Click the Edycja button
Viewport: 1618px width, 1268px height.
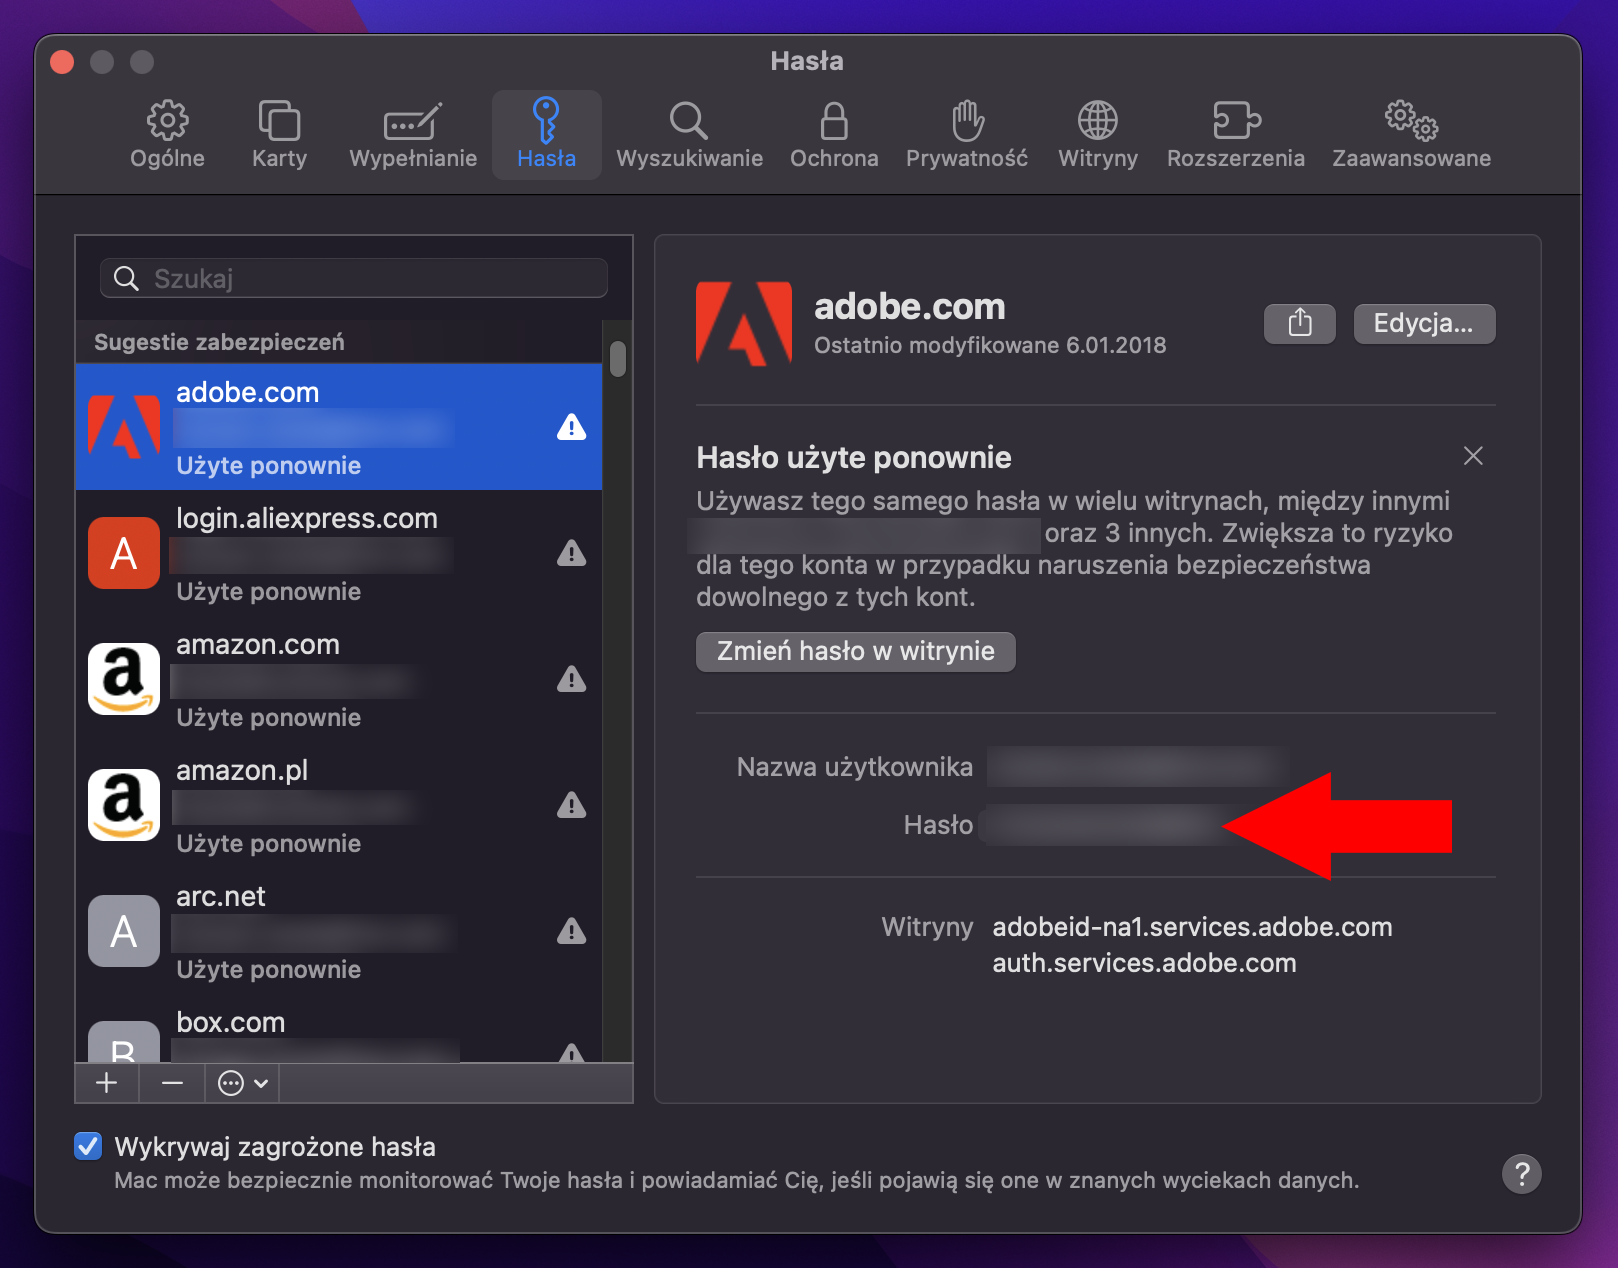pyautogui.click(x=1424, y=323)
